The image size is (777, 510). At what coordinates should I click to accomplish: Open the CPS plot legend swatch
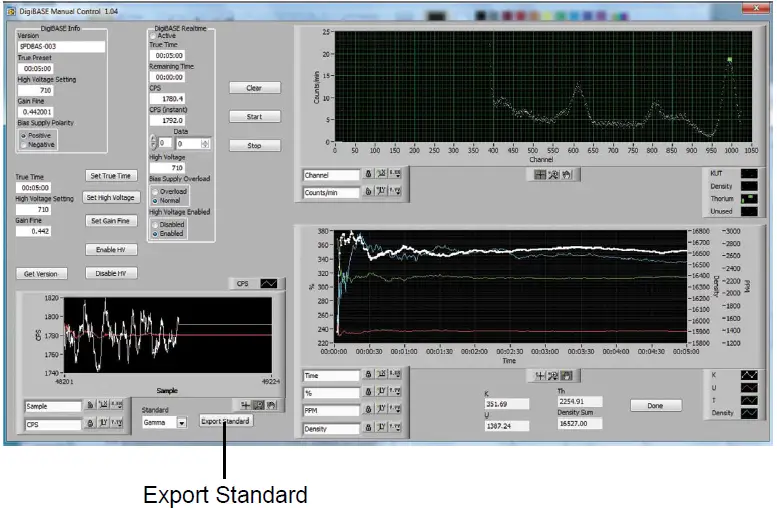(x=269, y=283)
